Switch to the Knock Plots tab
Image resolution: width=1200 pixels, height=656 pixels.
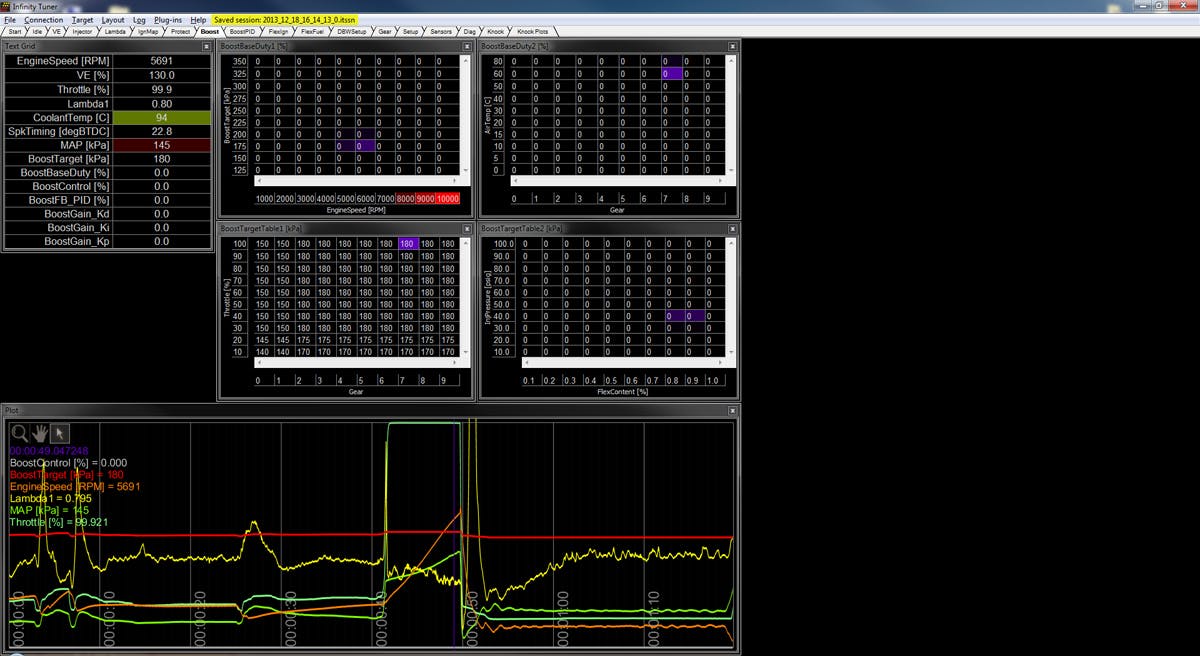pos(532,31)
